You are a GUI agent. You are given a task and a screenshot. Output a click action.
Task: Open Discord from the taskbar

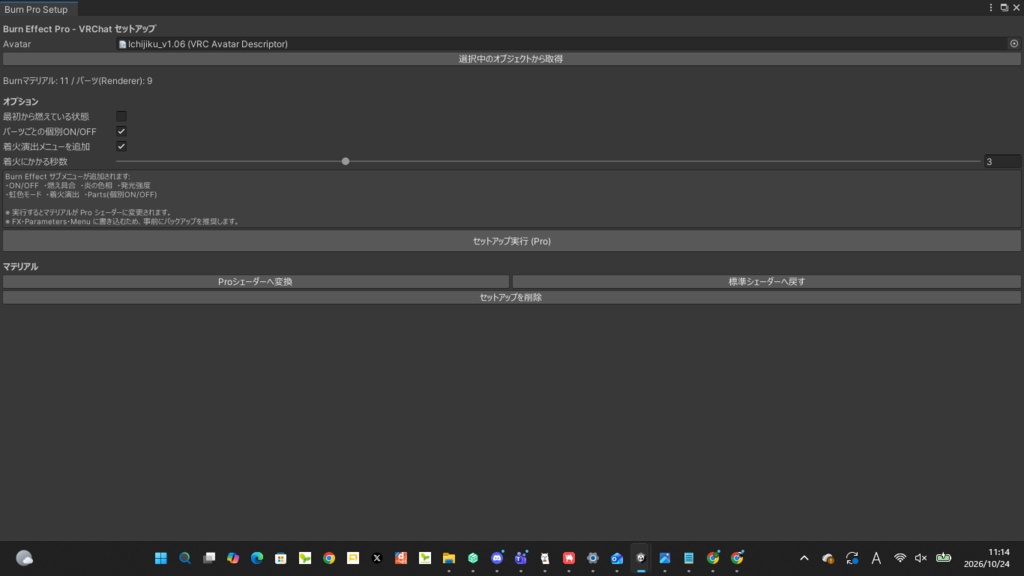[497, 558]
